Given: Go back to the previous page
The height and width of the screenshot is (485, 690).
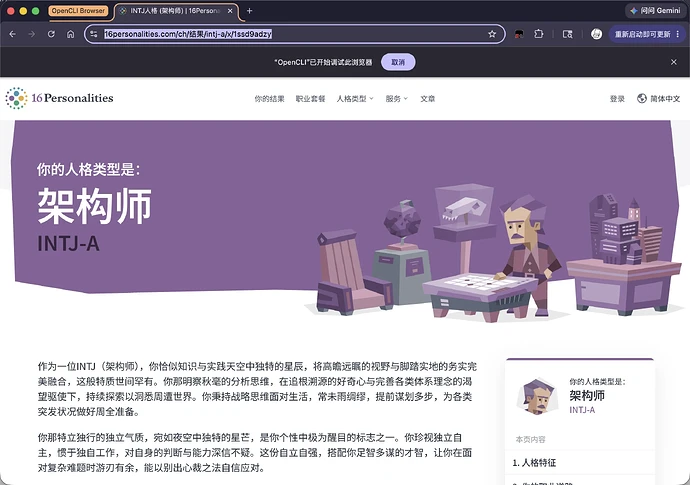Looking at the screenshot, I should pos(12,34).
